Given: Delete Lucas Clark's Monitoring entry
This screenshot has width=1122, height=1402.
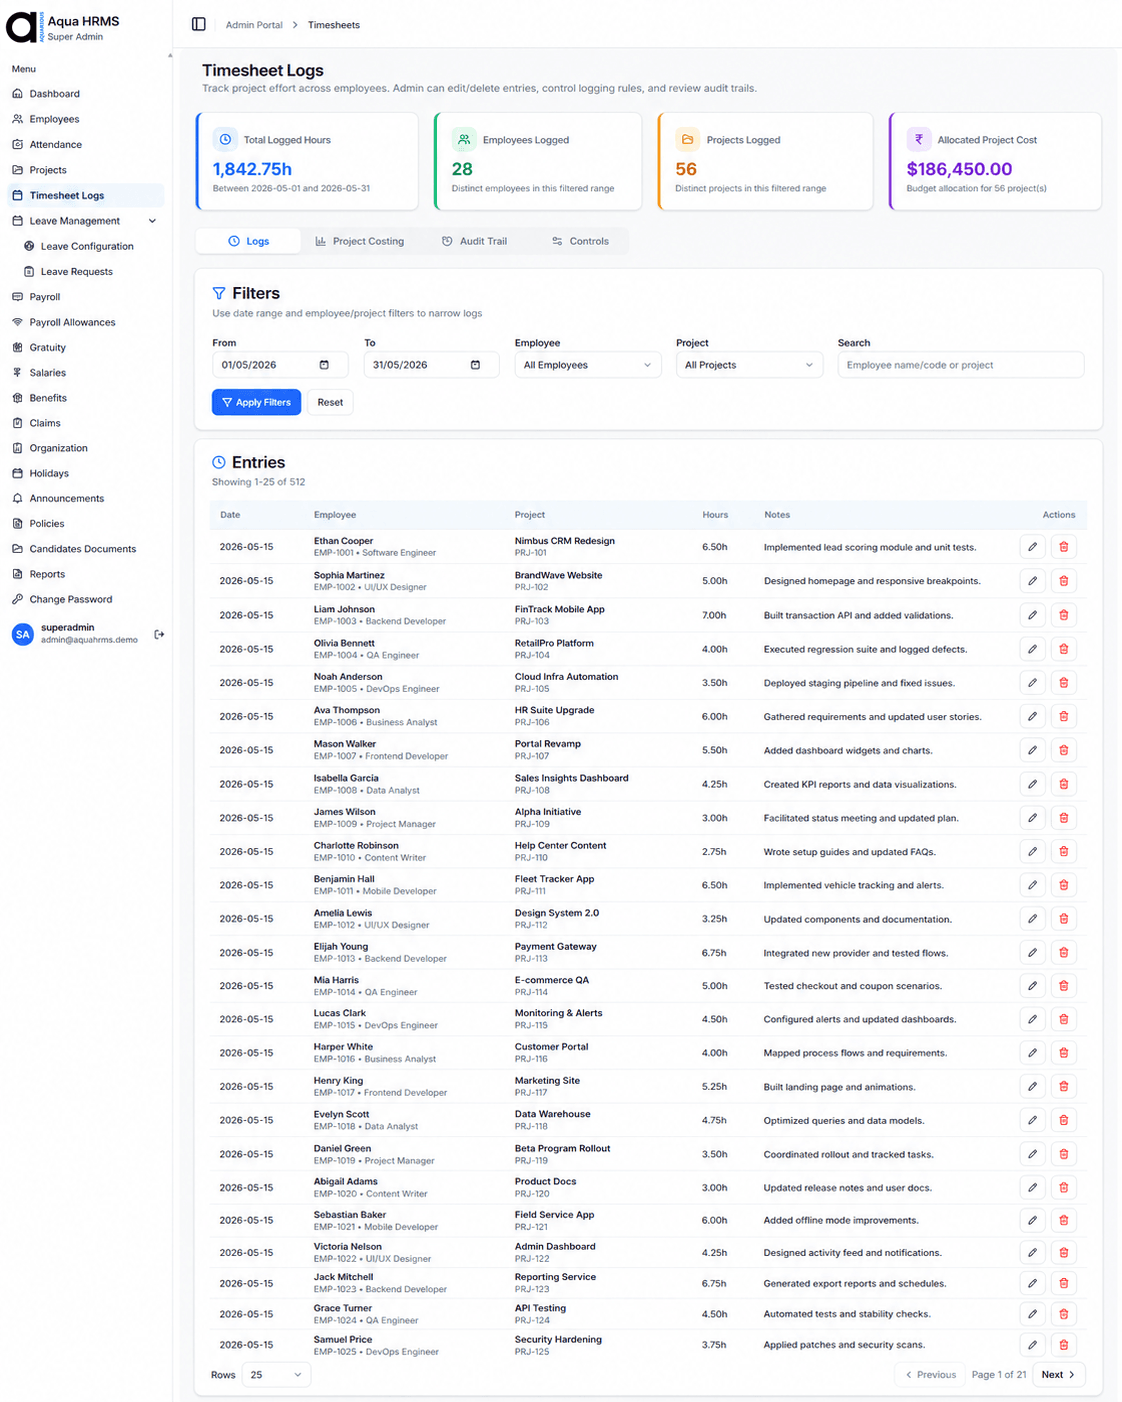Looking at the screenshot, I should click(x=1063, y=1019).
